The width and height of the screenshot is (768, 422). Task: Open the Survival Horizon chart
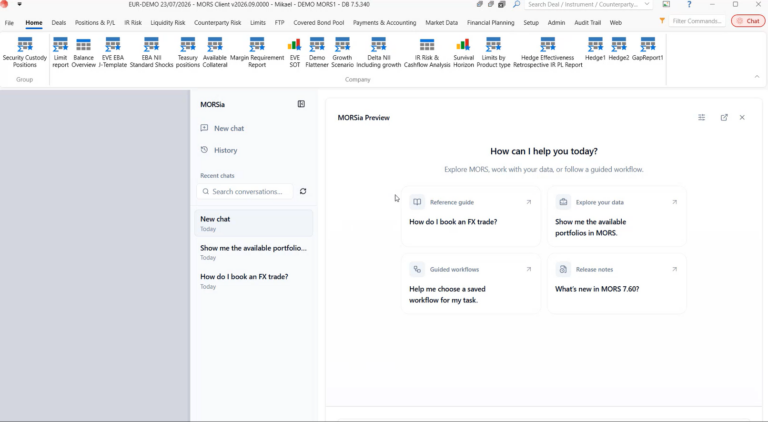[x=463, y=52]
